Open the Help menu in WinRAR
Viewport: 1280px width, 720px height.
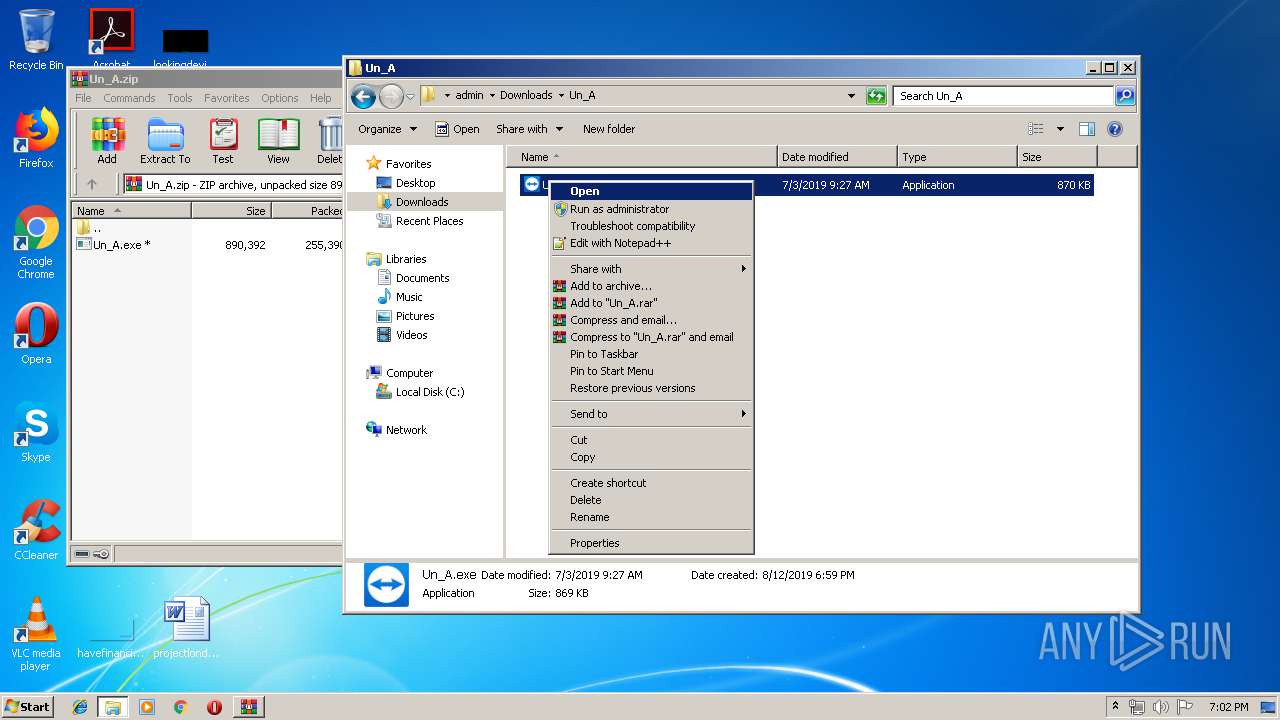[320, 98]
